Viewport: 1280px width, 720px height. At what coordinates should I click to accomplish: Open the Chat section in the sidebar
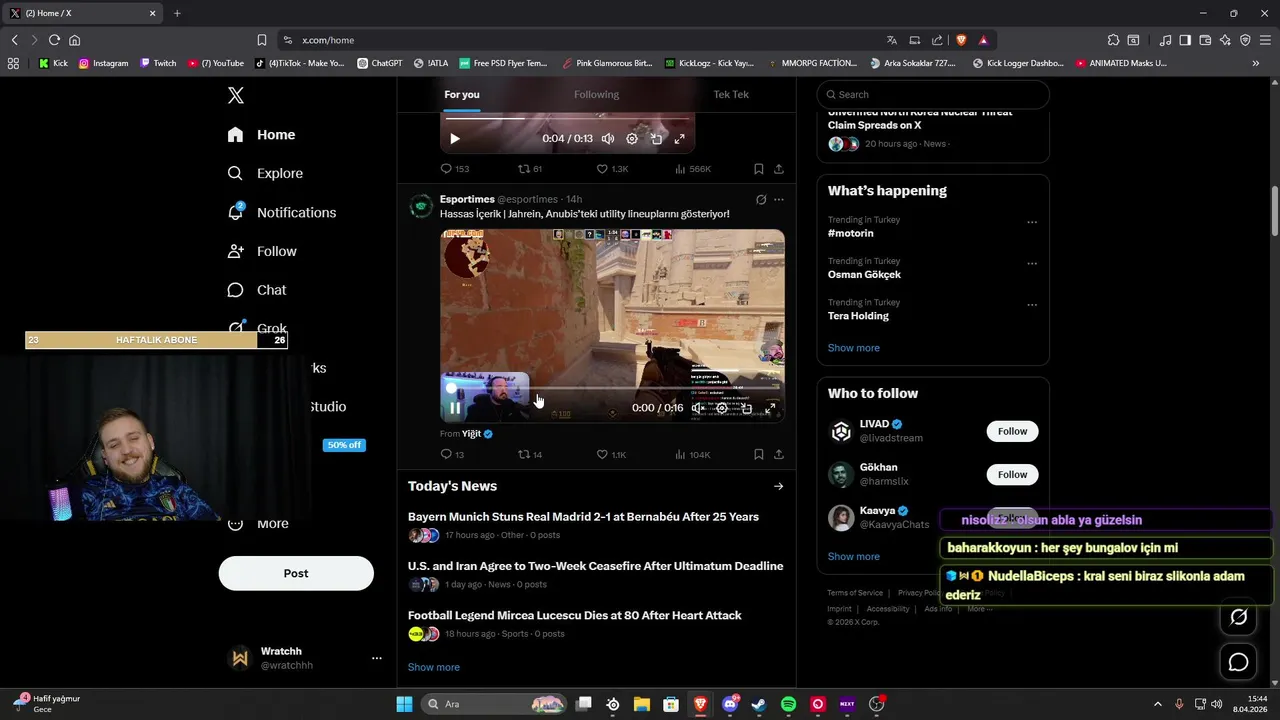(x=257, y=290)
